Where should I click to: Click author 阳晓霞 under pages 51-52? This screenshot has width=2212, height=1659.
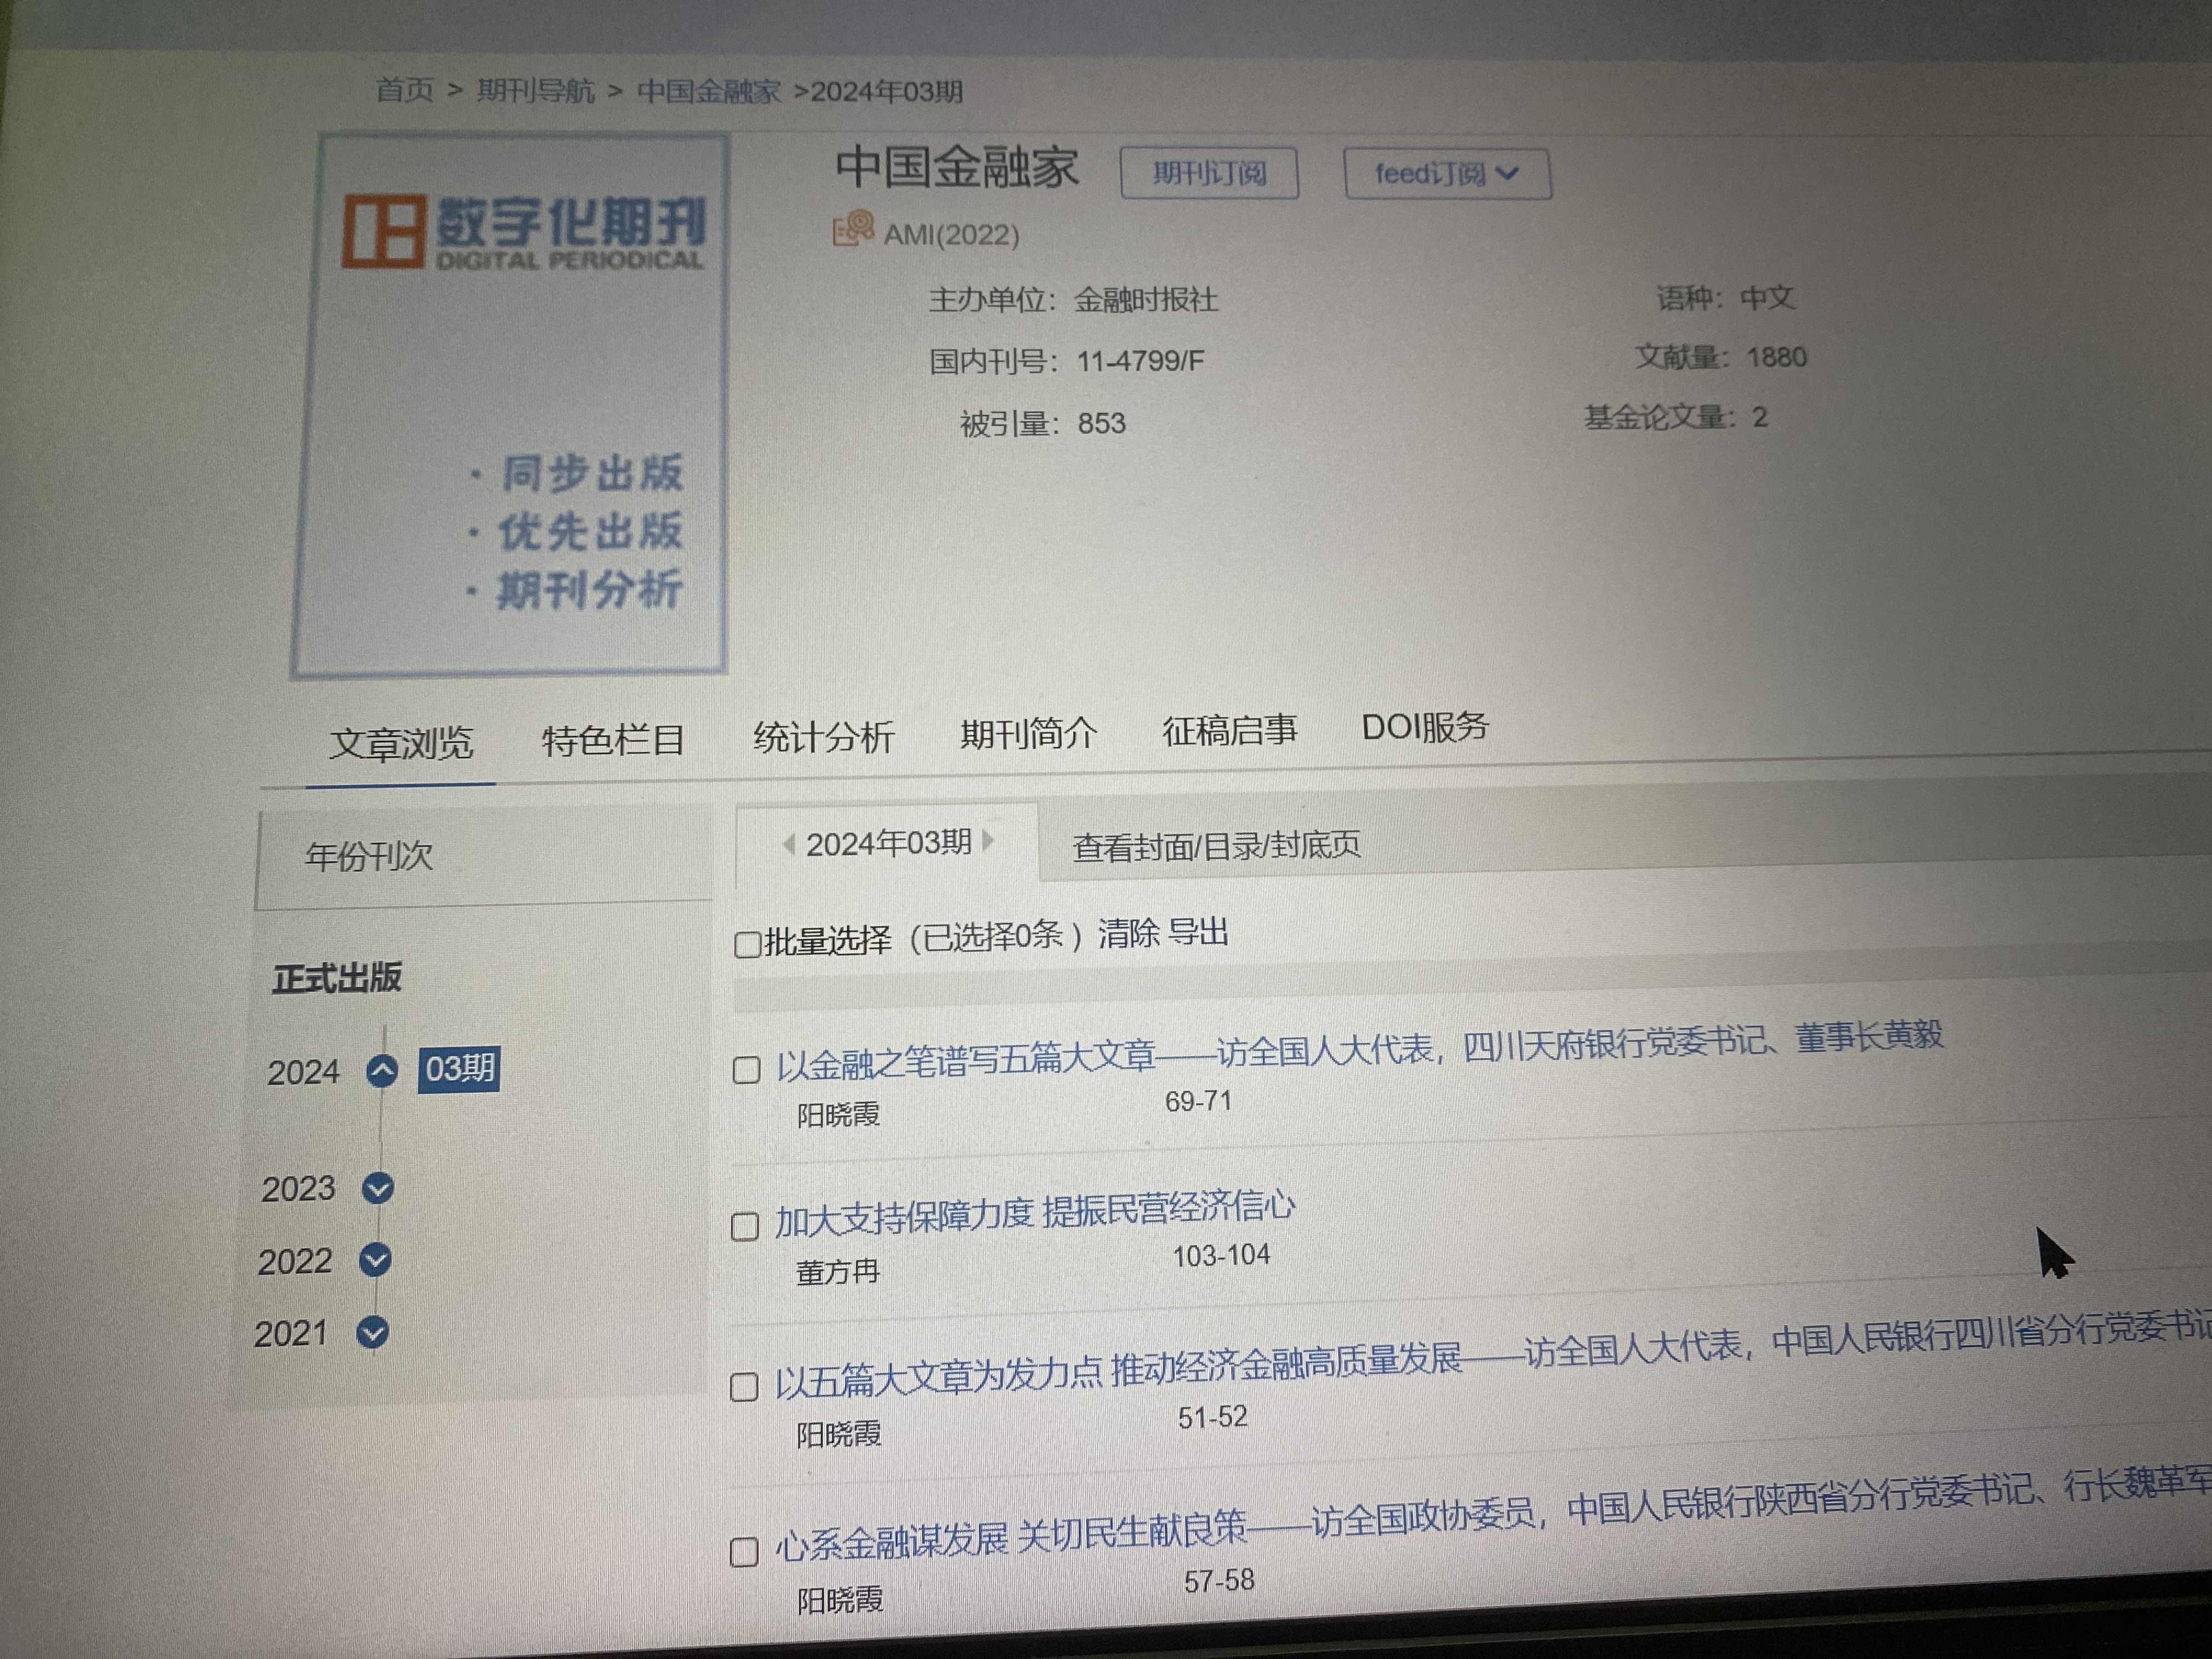pos(838,1435)
